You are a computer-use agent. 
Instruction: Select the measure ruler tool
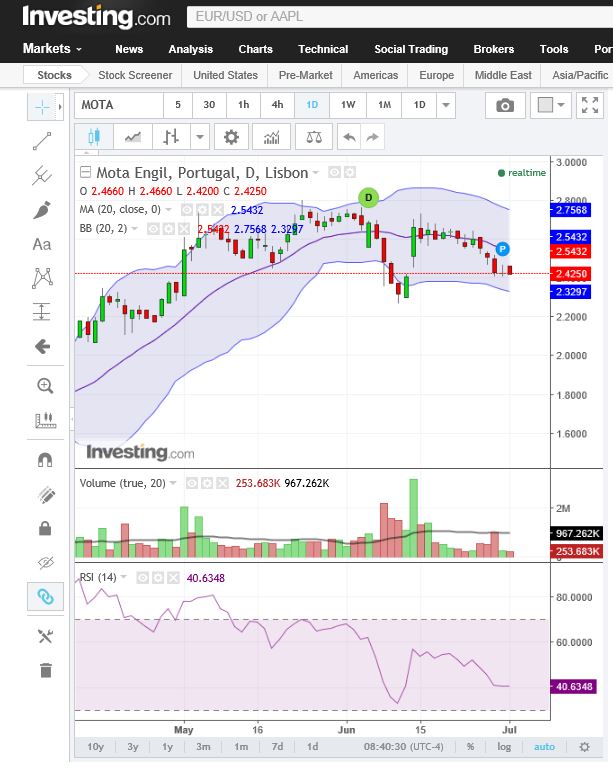(45, 420)
